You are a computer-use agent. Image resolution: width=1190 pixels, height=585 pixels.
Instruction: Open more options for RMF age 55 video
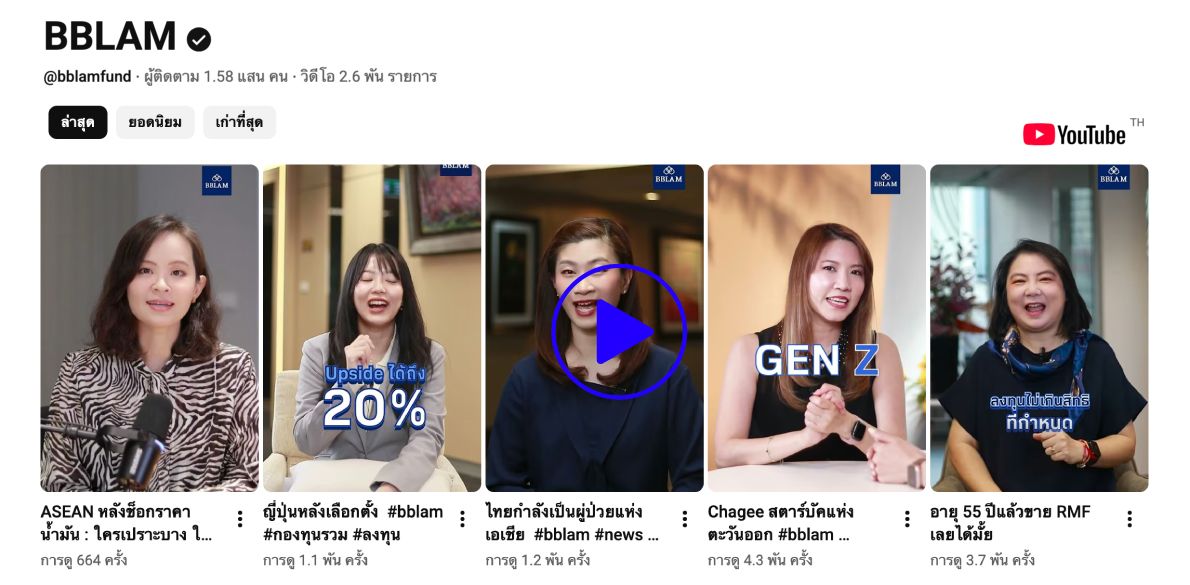click(1129, 519)
